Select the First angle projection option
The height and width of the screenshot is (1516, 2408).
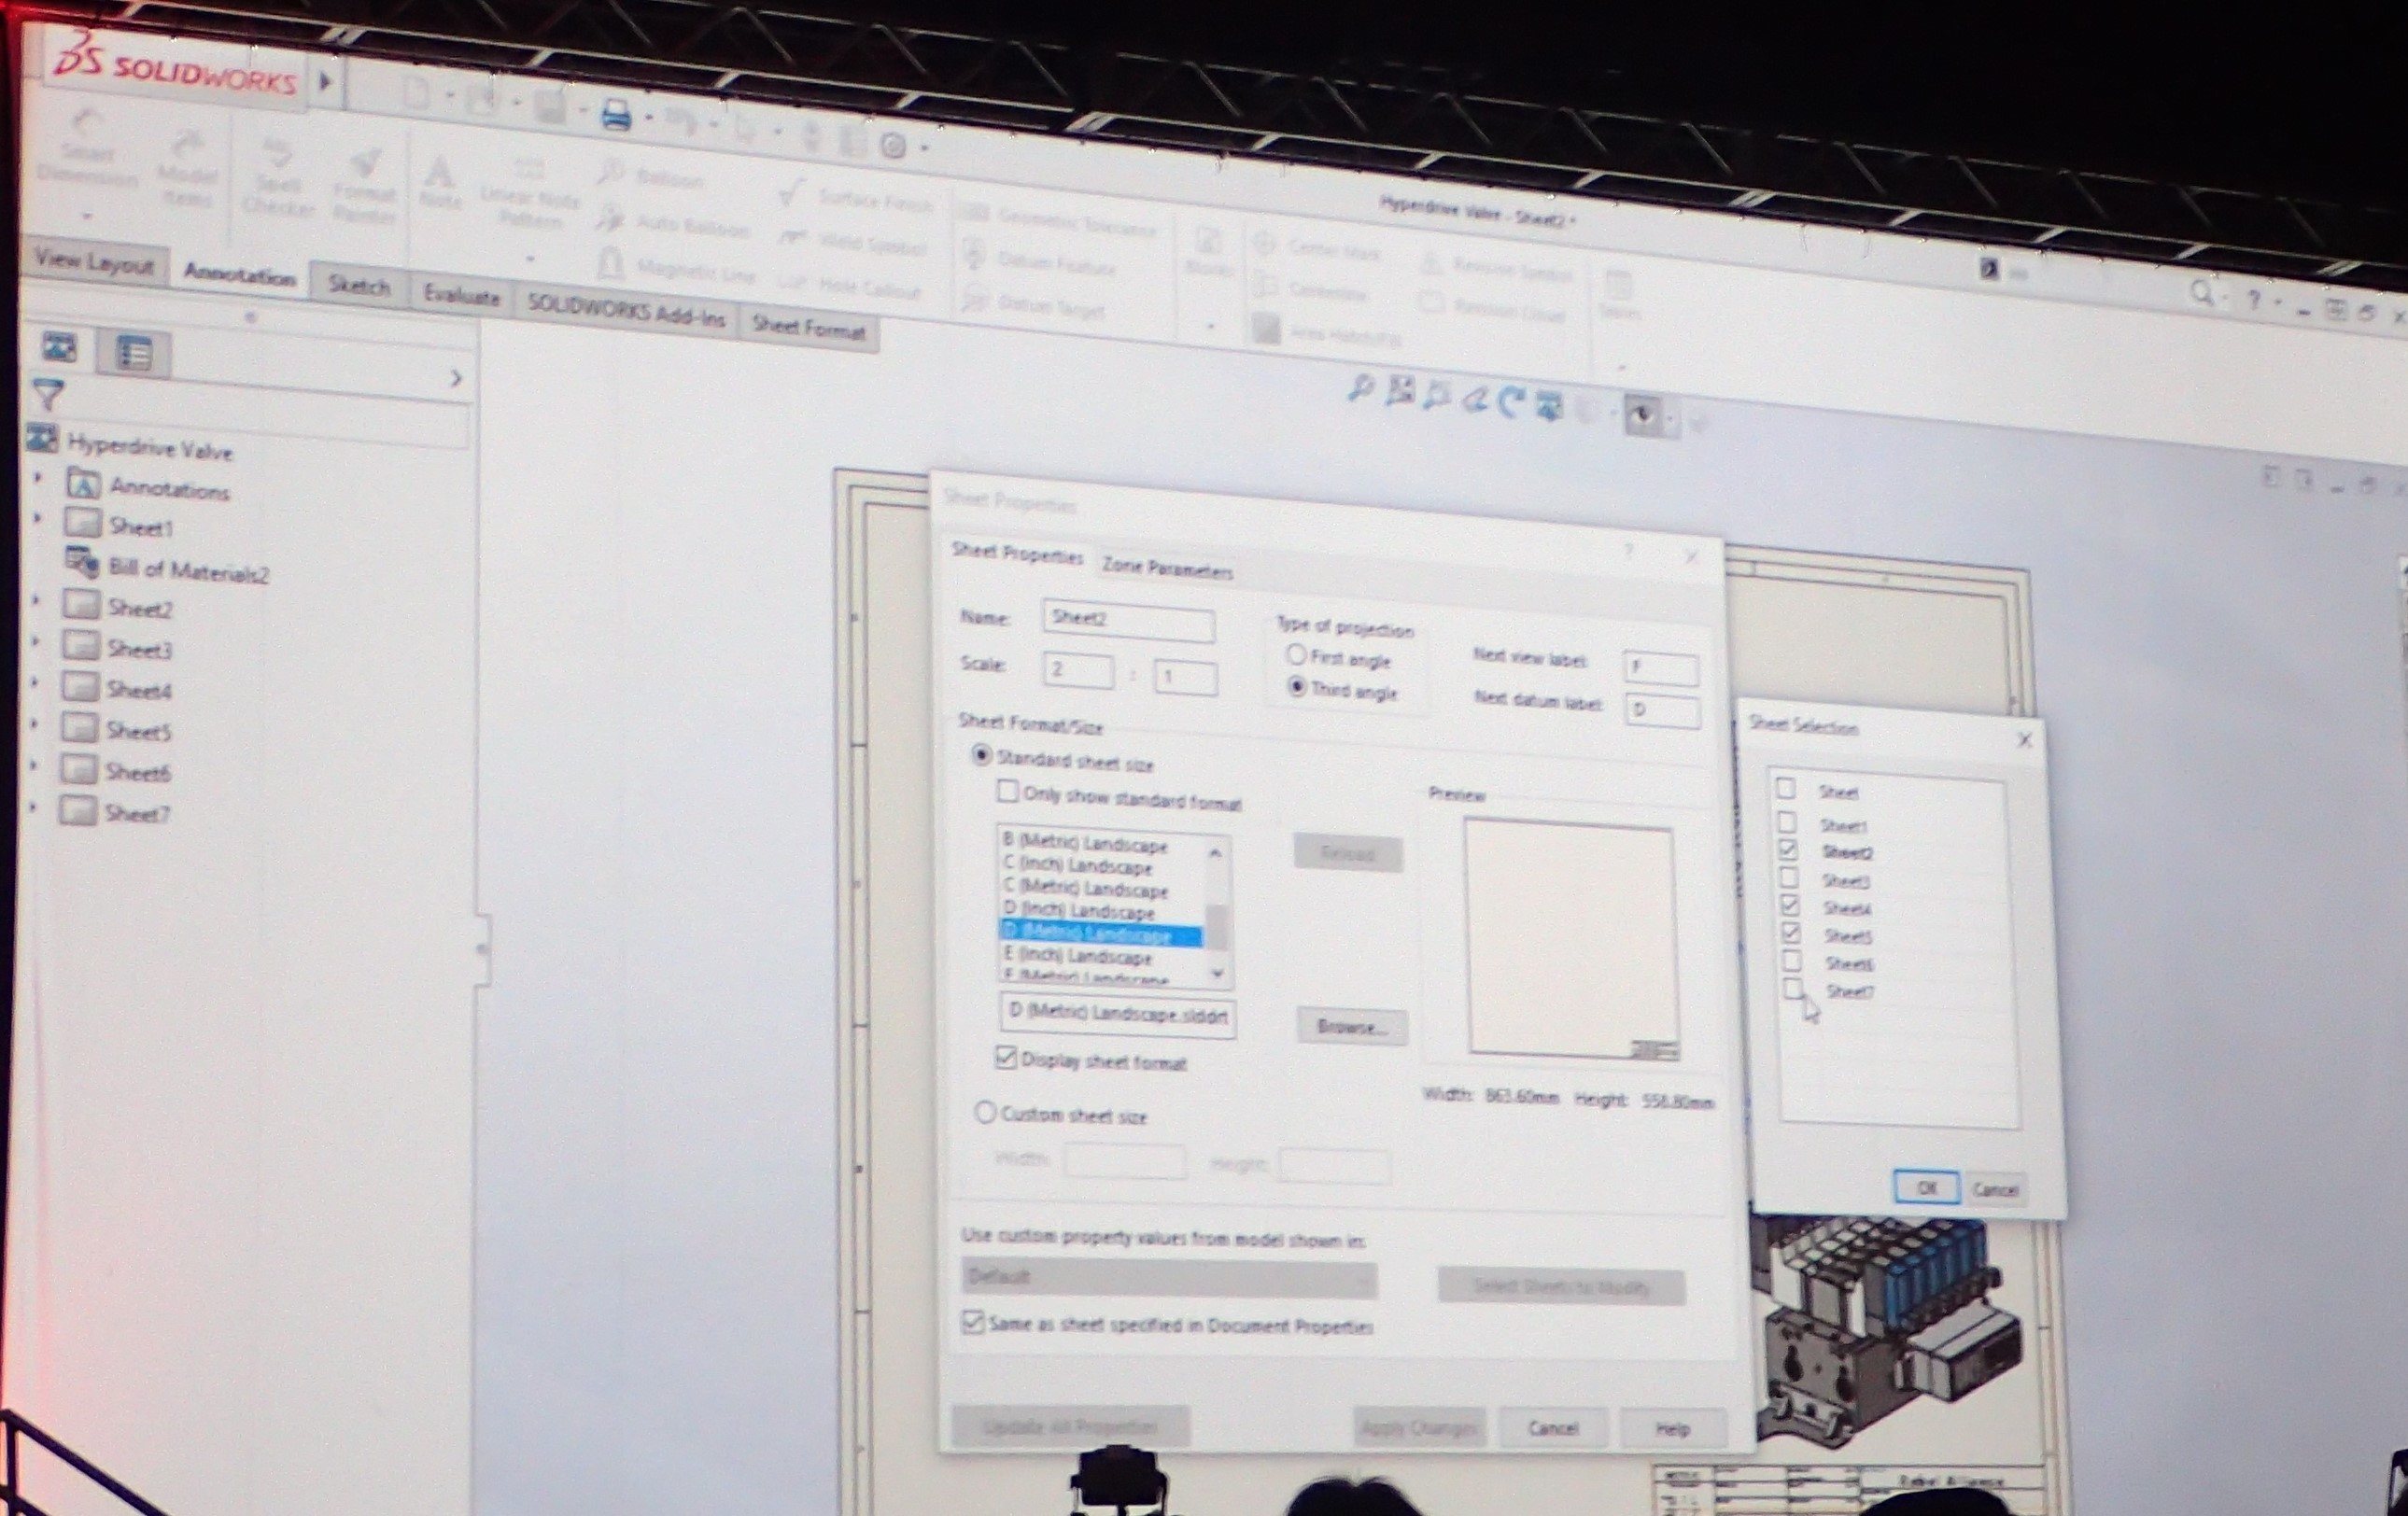[1296, 655]
